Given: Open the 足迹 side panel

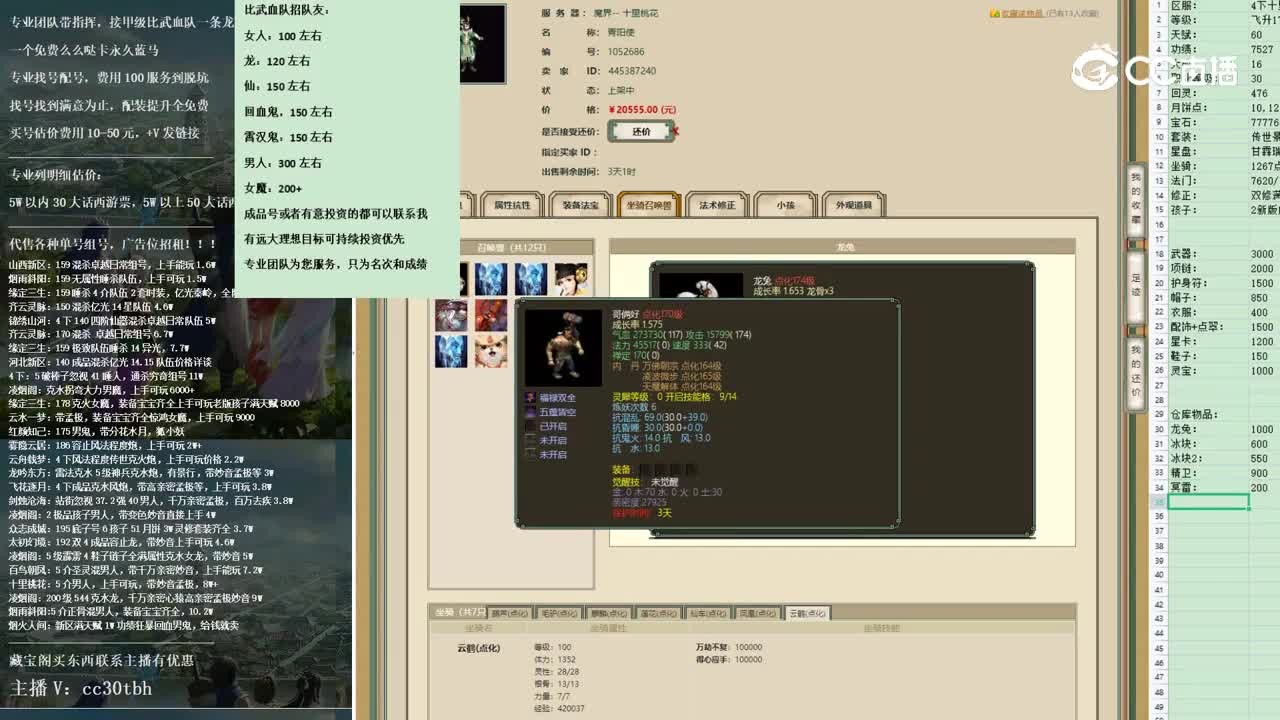Looking at the screenshot, I should point(1136,284).
